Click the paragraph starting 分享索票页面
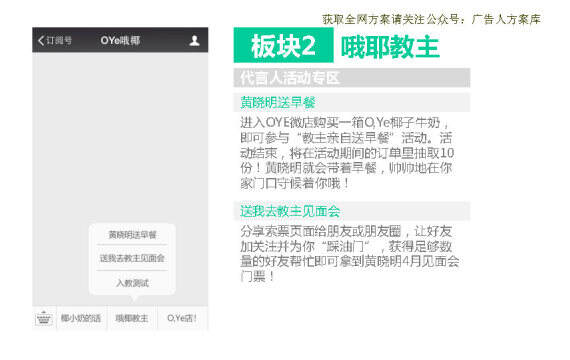 [x=349, y=254]
